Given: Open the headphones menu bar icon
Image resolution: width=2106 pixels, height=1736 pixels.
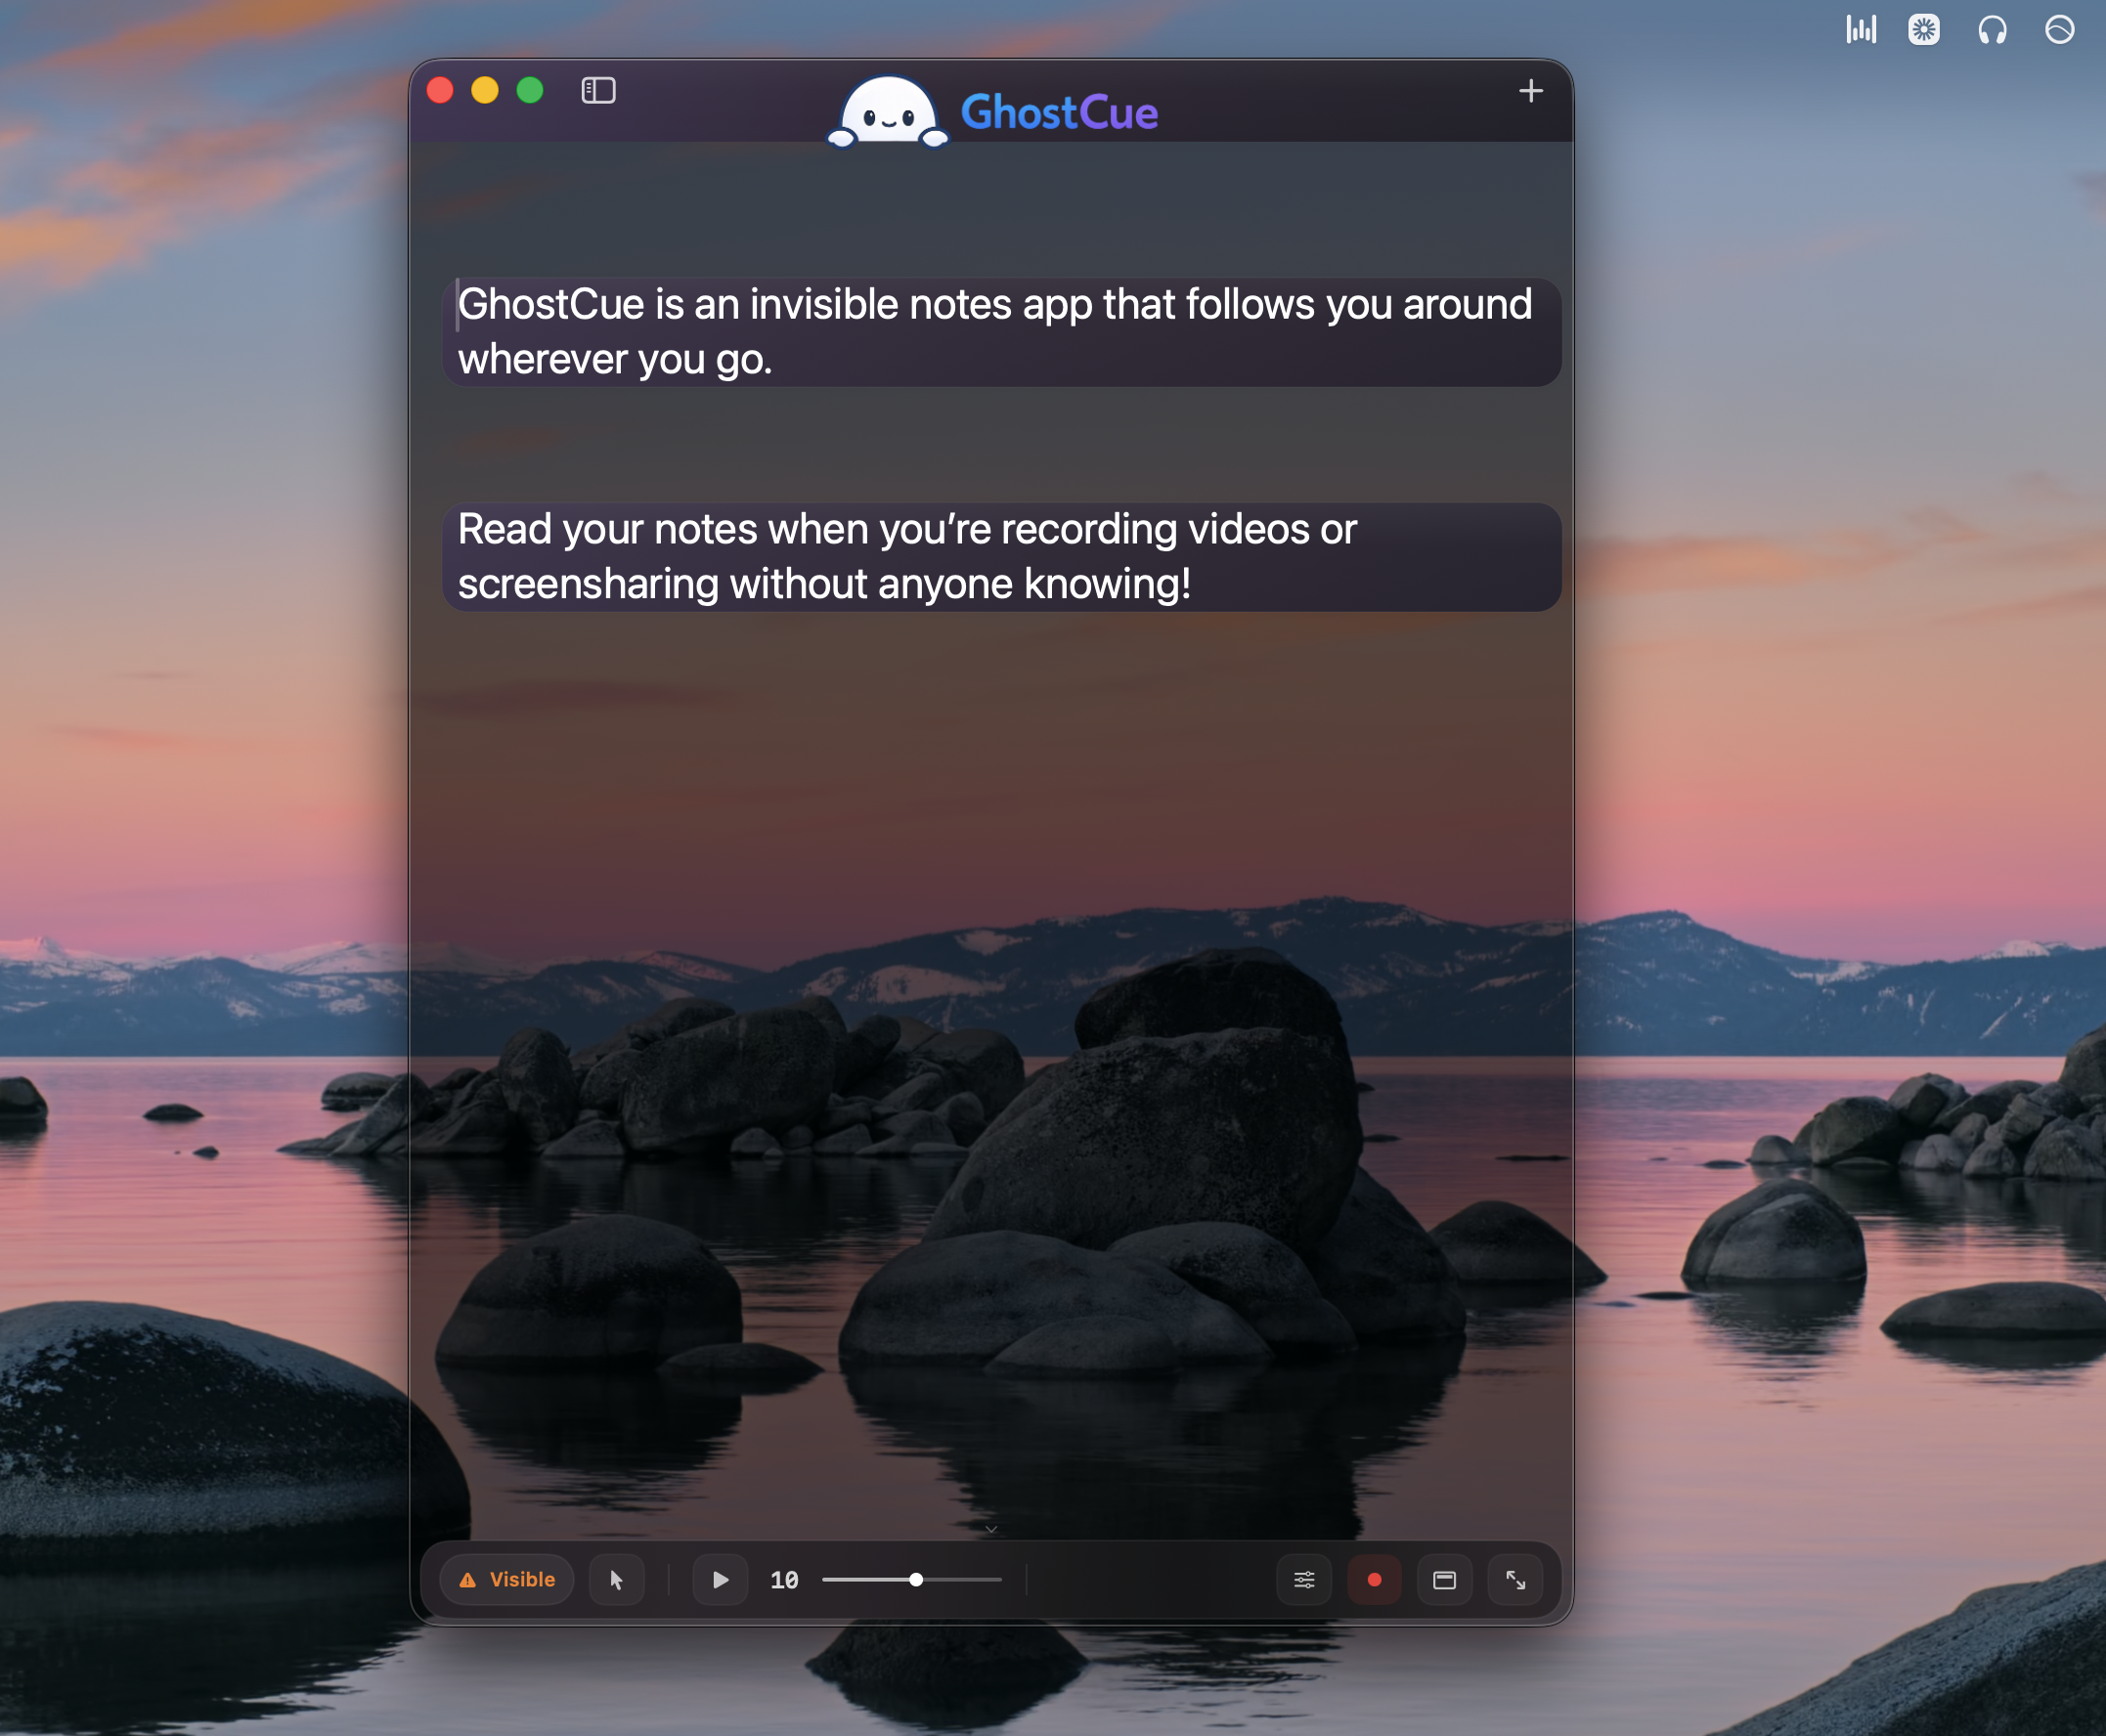Looking at the screenshot, I should click(x=1992, y=30).
